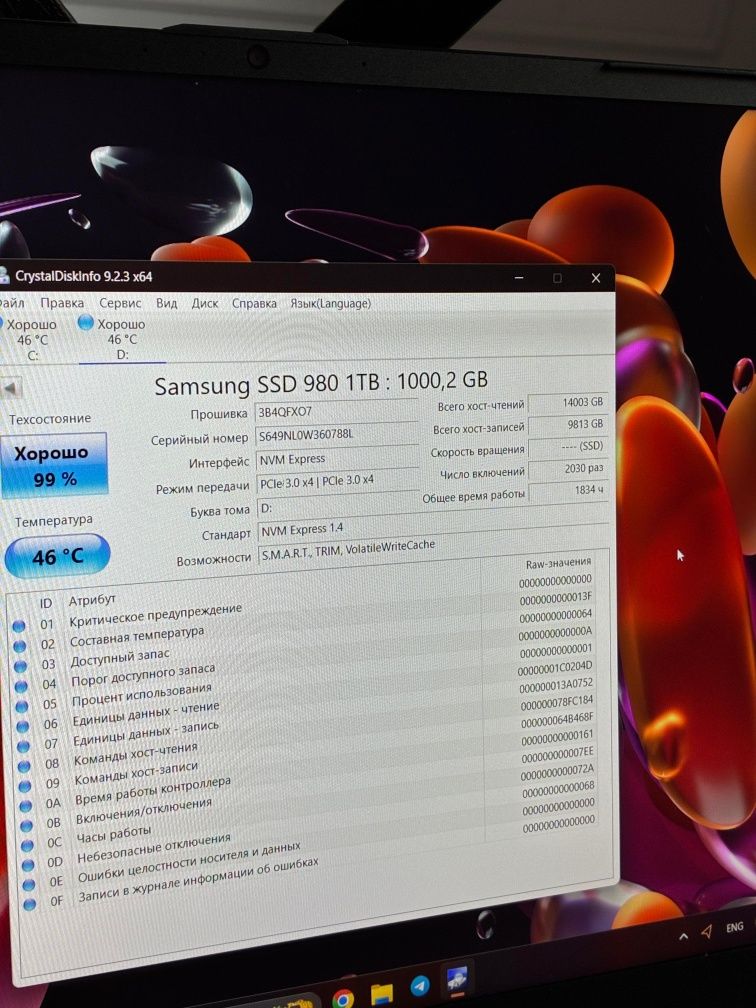Open the Вид menu

click(x=166, y=303)
